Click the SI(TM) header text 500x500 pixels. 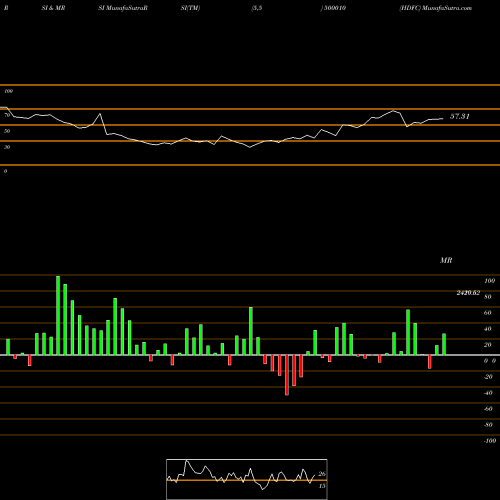pos(190,8)
